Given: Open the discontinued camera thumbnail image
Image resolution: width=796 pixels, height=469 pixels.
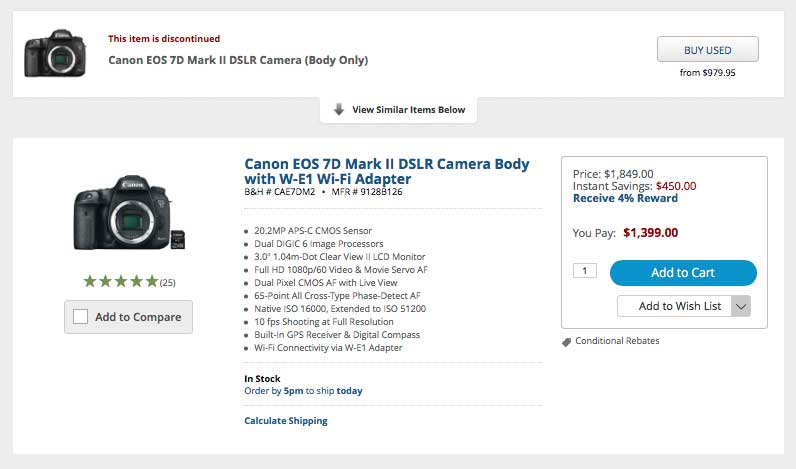Looking at the screenshot, I should point(55,53).
